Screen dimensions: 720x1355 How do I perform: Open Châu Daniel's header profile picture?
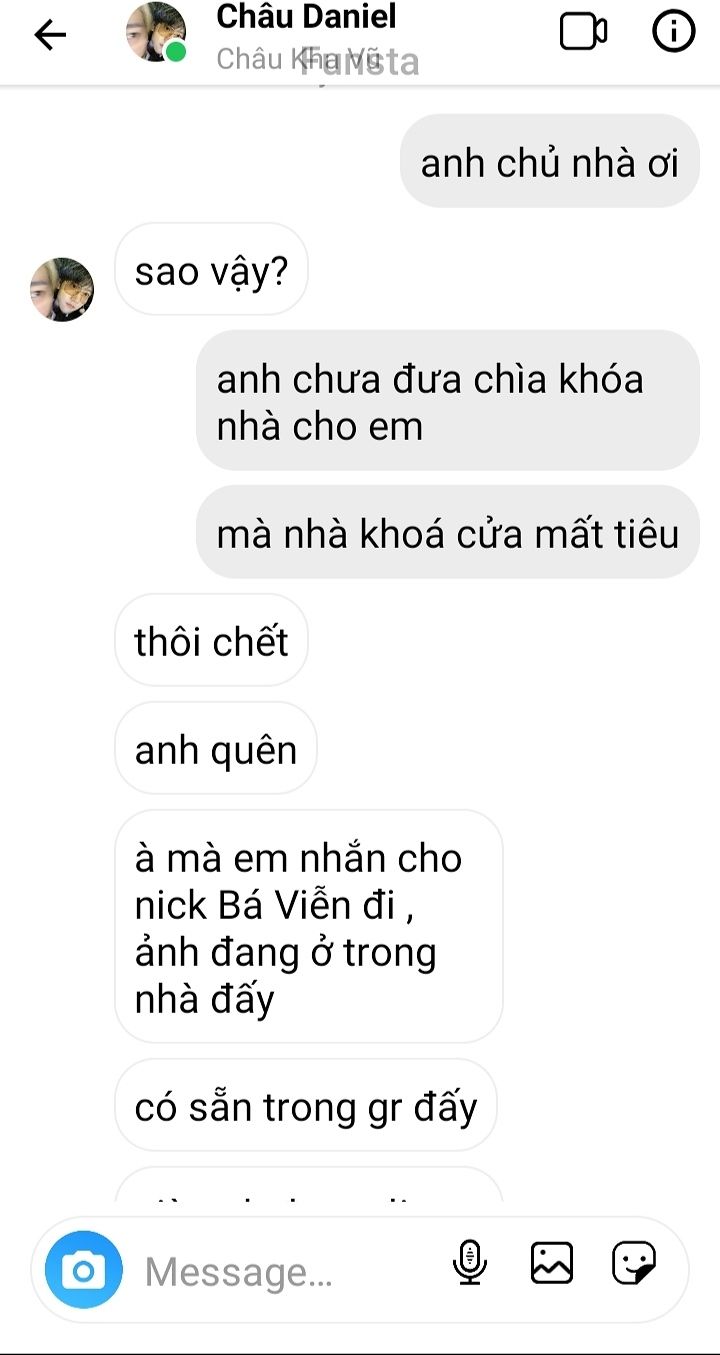[x=156, y=32]
